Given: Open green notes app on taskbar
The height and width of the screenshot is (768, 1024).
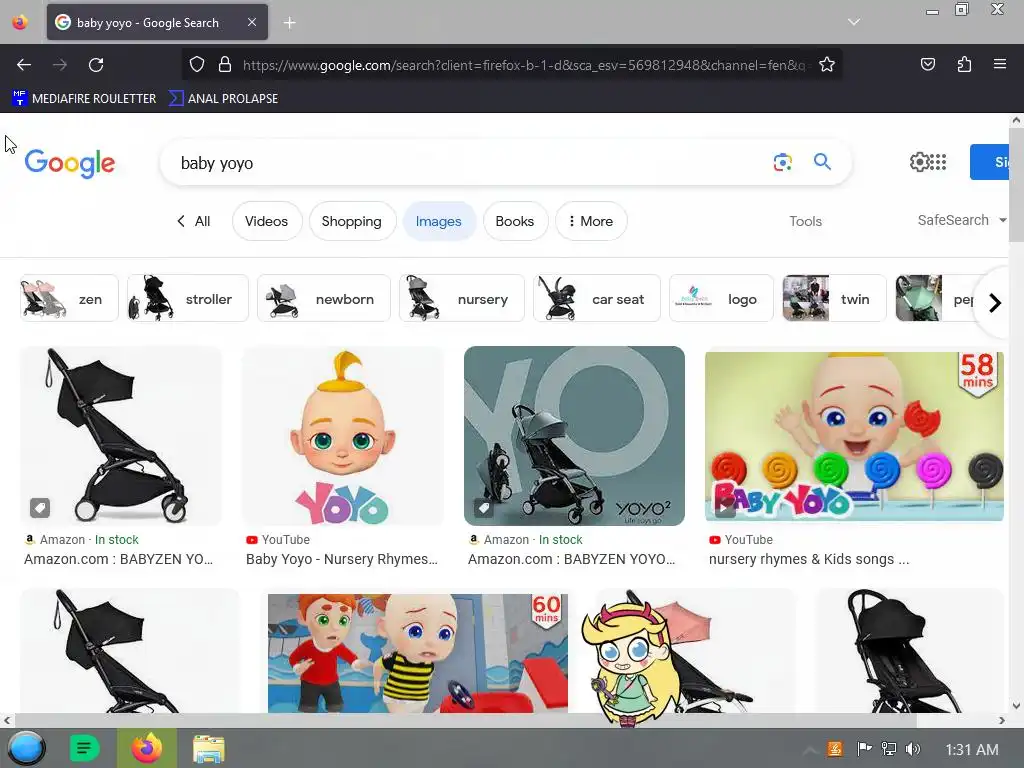Looking at the screenshot, I should click(x=84, y=748).
